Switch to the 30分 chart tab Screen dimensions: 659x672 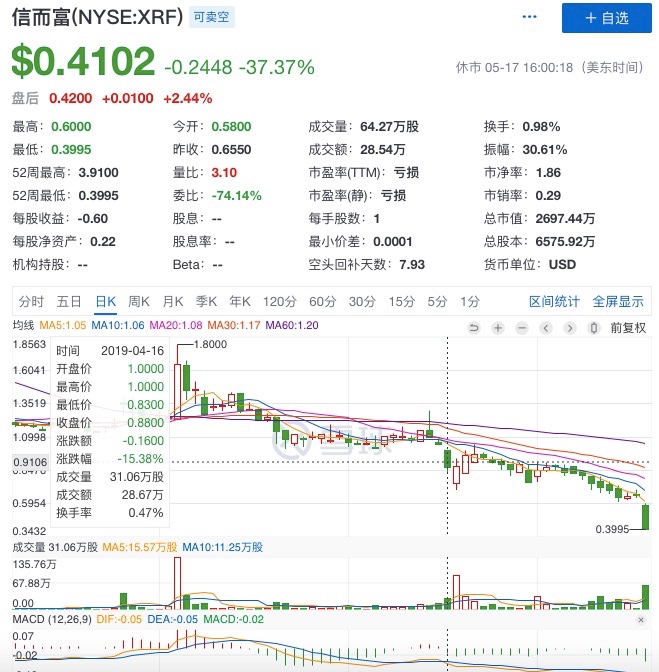(x=362, y=302)
